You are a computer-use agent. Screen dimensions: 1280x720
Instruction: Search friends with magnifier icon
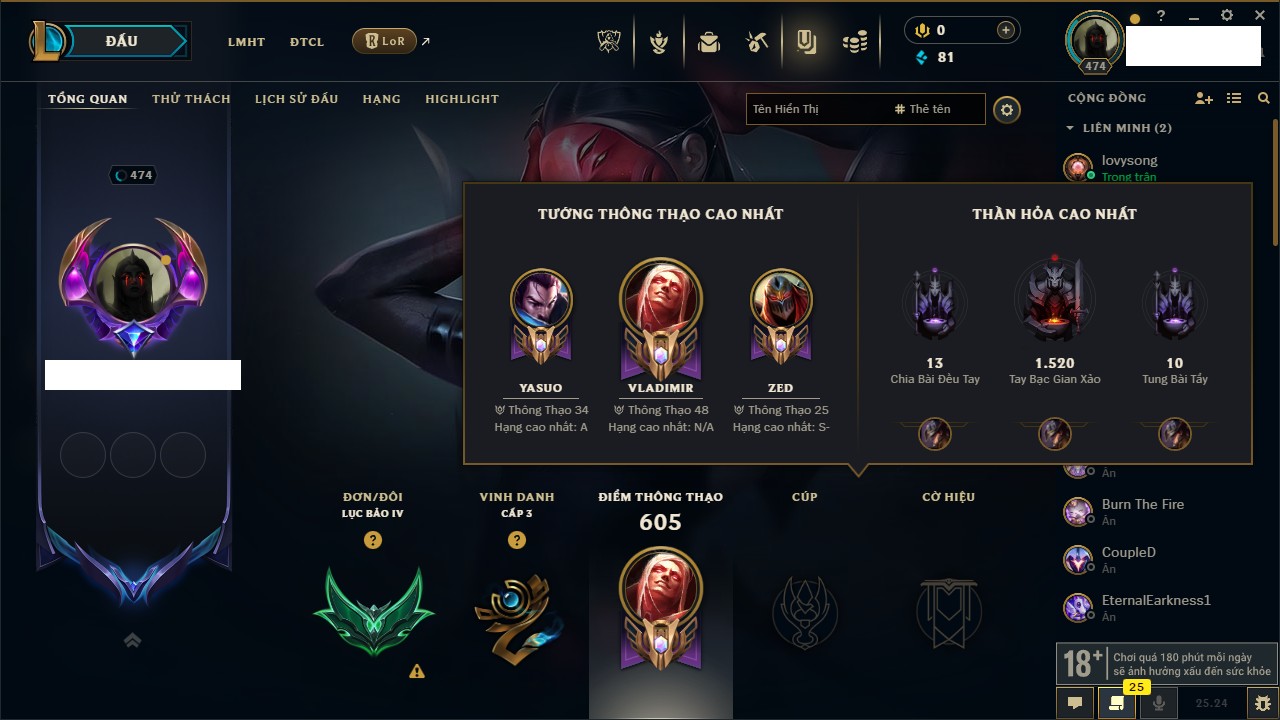click(1264, 98)
